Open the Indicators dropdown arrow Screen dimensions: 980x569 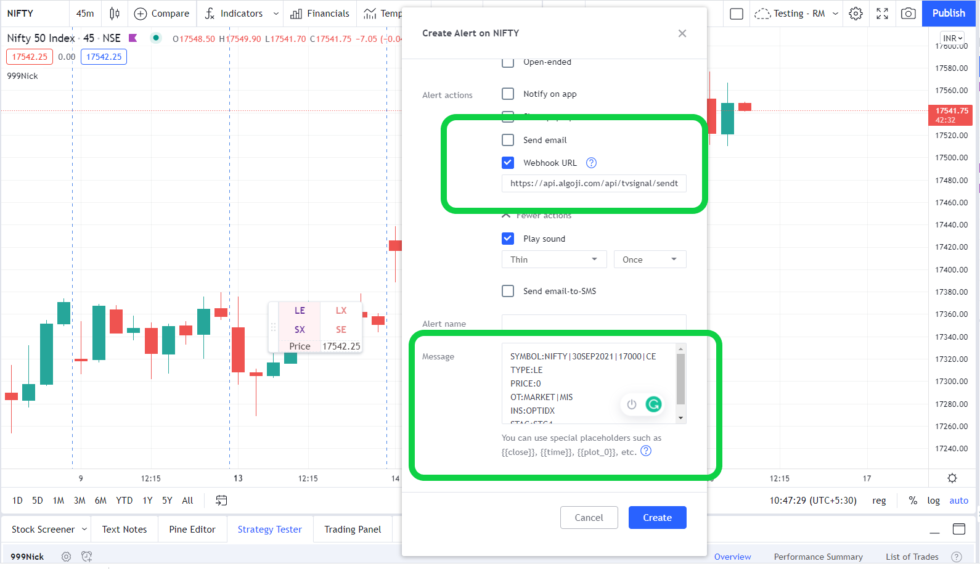276,13
